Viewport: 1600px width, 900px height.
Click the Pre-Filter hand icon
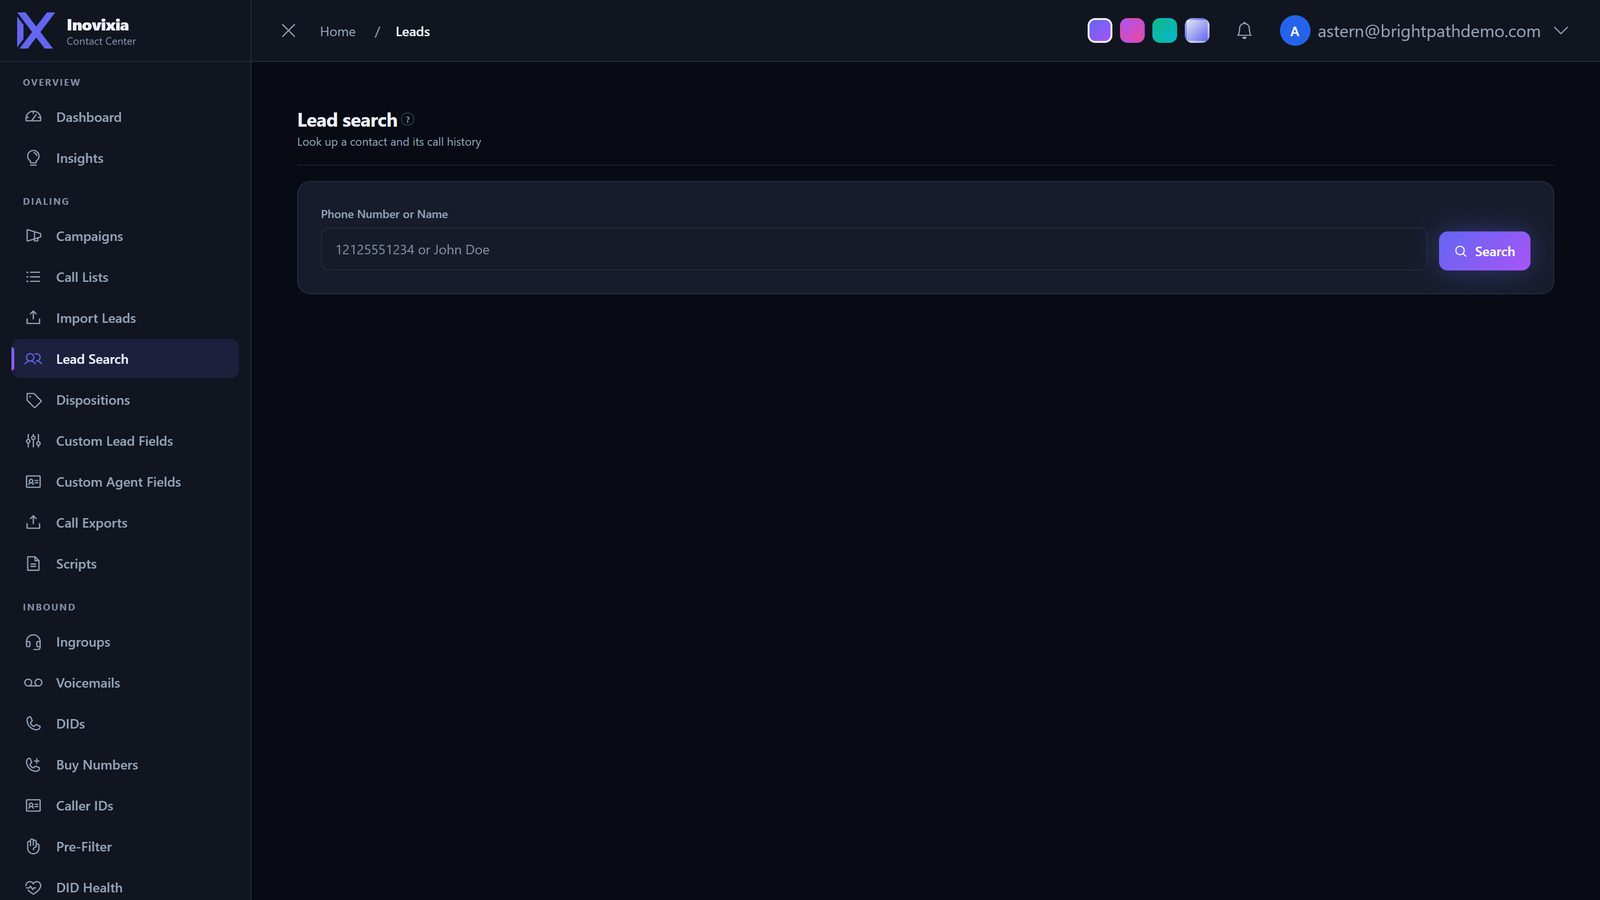(x=33, y=847)
